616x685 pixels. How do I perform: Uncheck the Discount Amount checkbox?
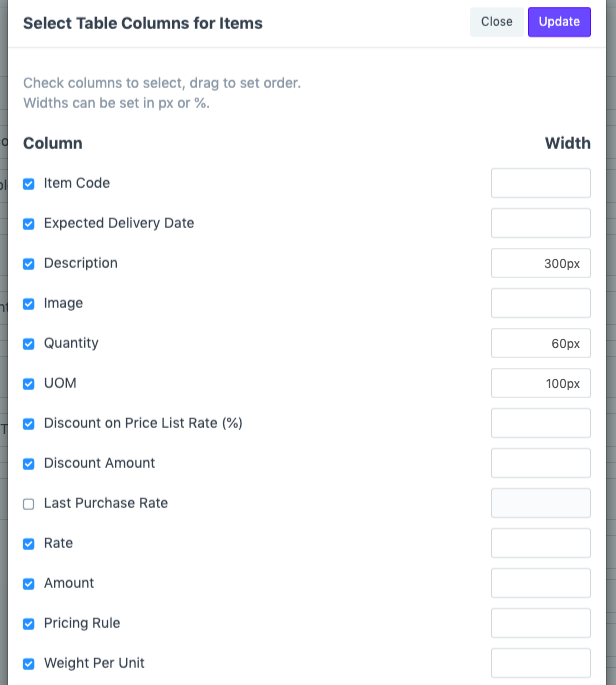coord(29,464)
